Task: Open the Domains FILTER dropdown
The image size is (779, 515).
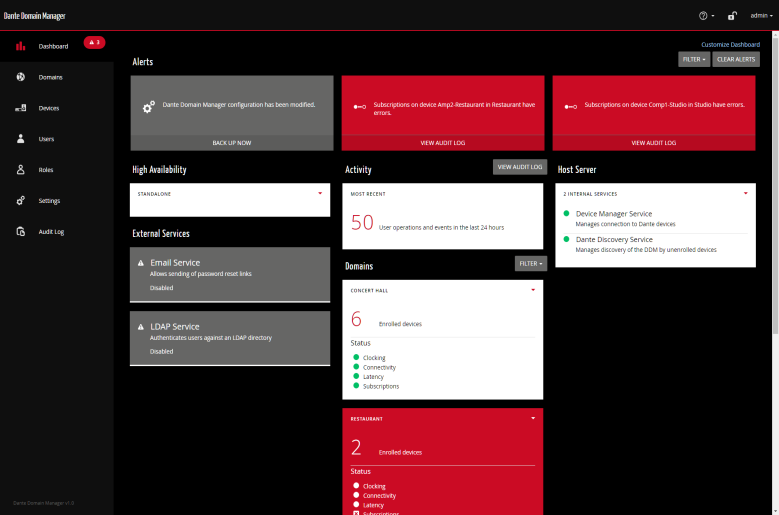Action: pos(531,264)
